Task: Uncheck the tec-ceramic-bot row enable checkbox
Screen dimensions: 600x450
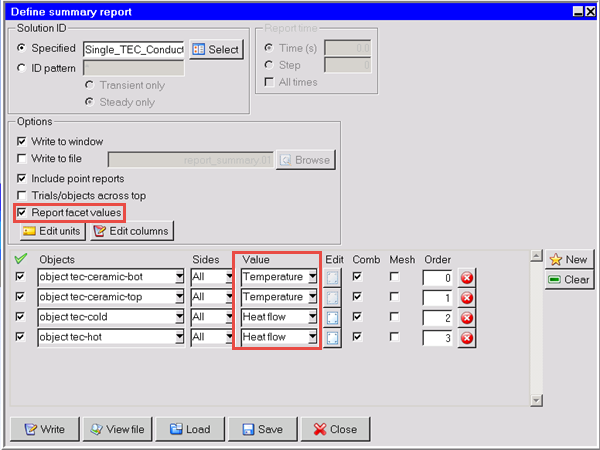Action: pyautogui.click(x=20, y=276)
